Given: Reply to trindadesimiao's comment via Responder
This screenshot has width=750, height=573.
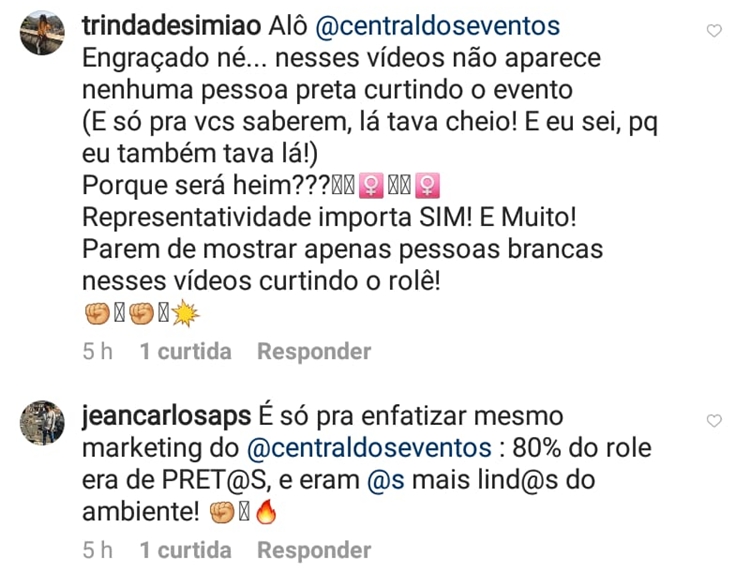Looking at the screenshot, I should tap(314, 352).
